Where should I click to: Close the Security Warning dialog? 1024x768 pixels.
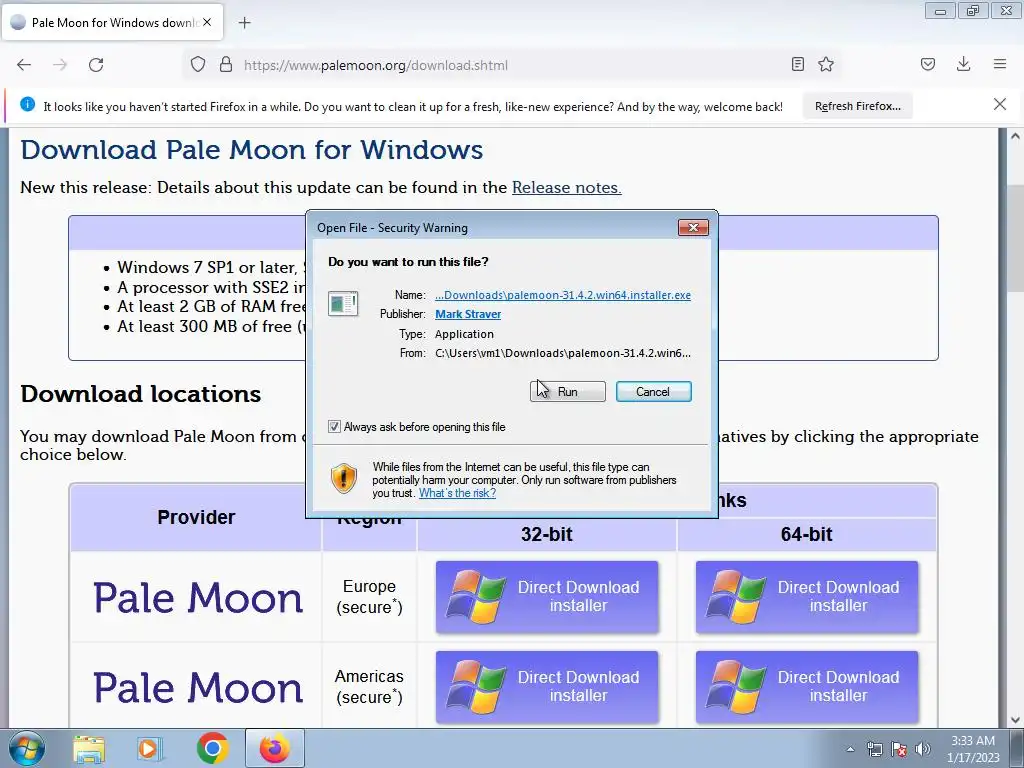[694, 227]
